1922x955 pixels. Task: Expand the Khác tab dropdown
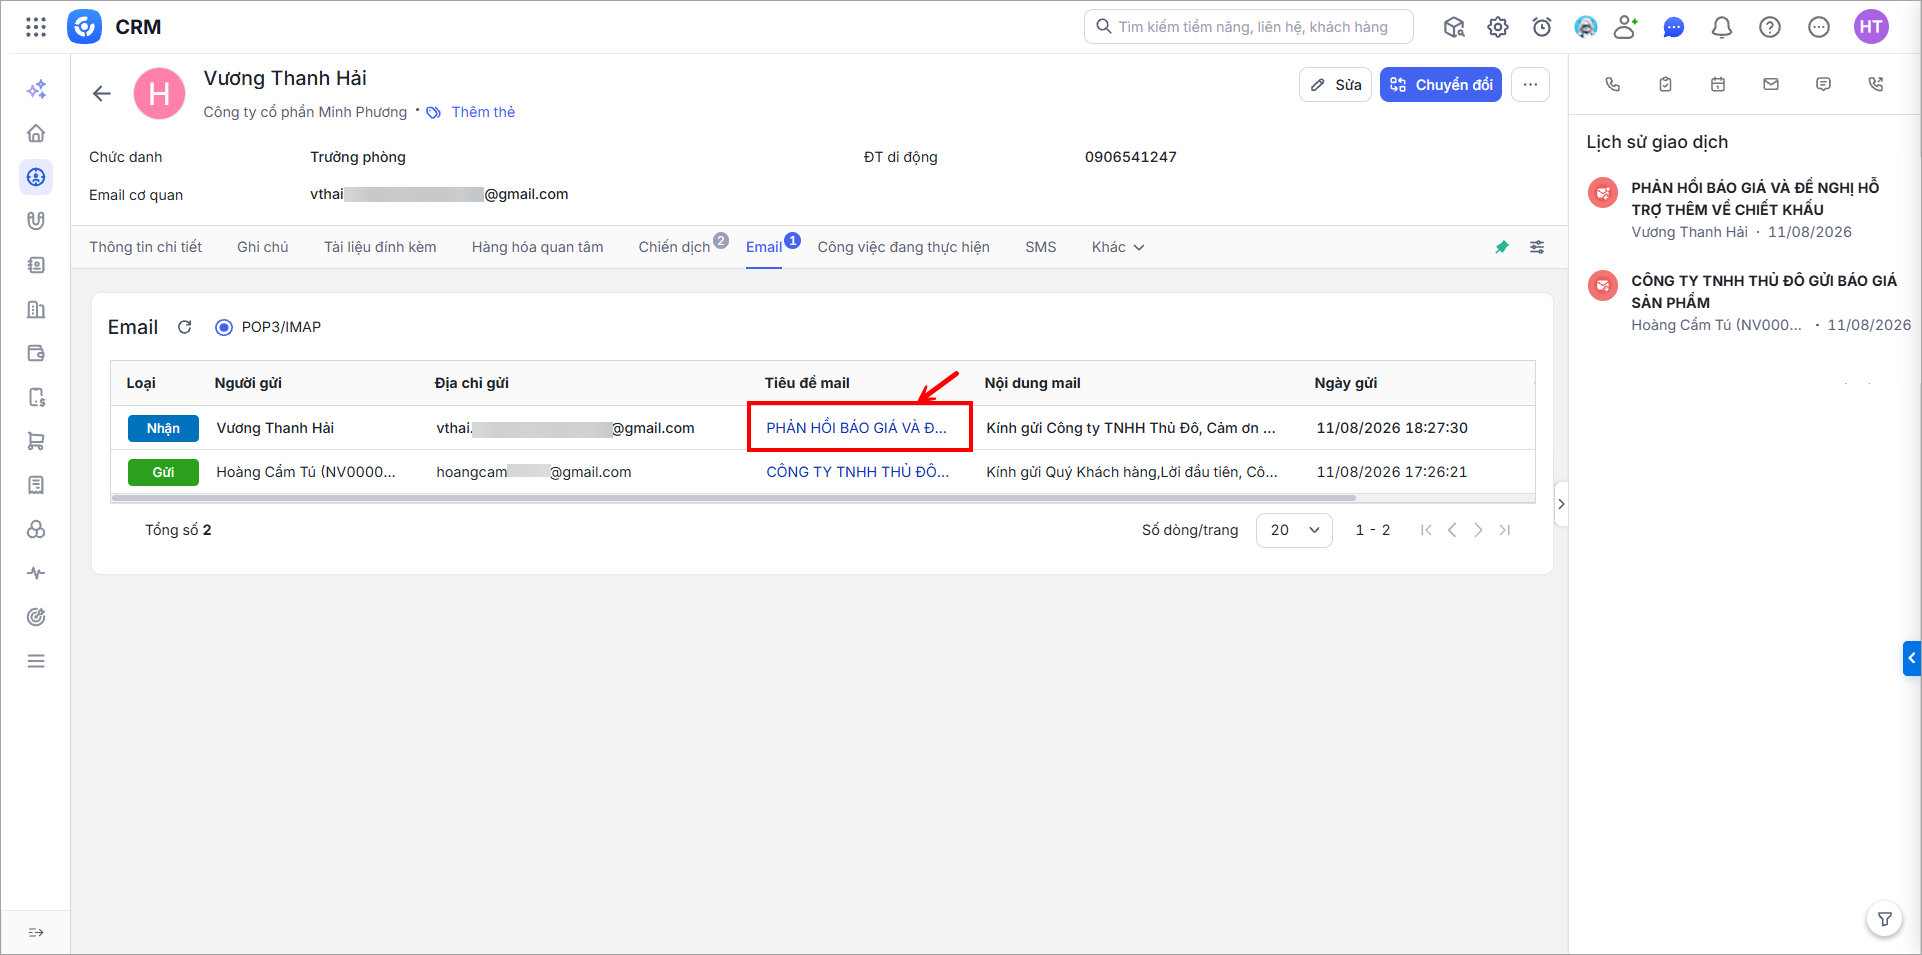1118,247
